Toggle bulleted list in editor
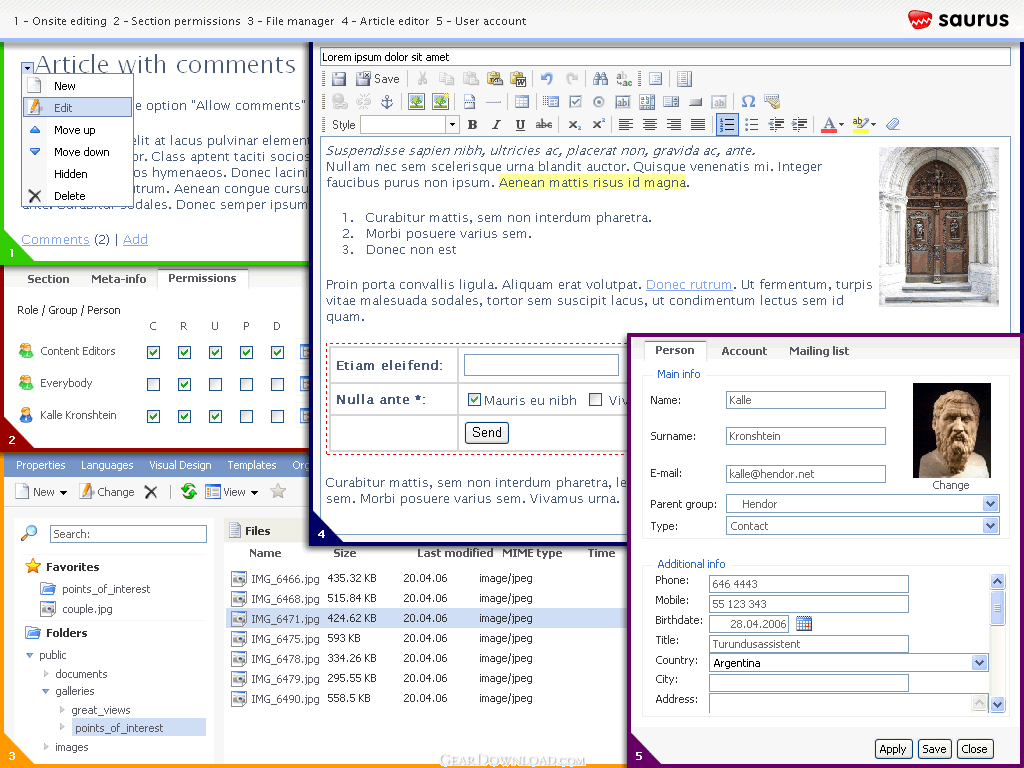The image size is (1024, 768). pyautogui.click(x=752, y=124)
